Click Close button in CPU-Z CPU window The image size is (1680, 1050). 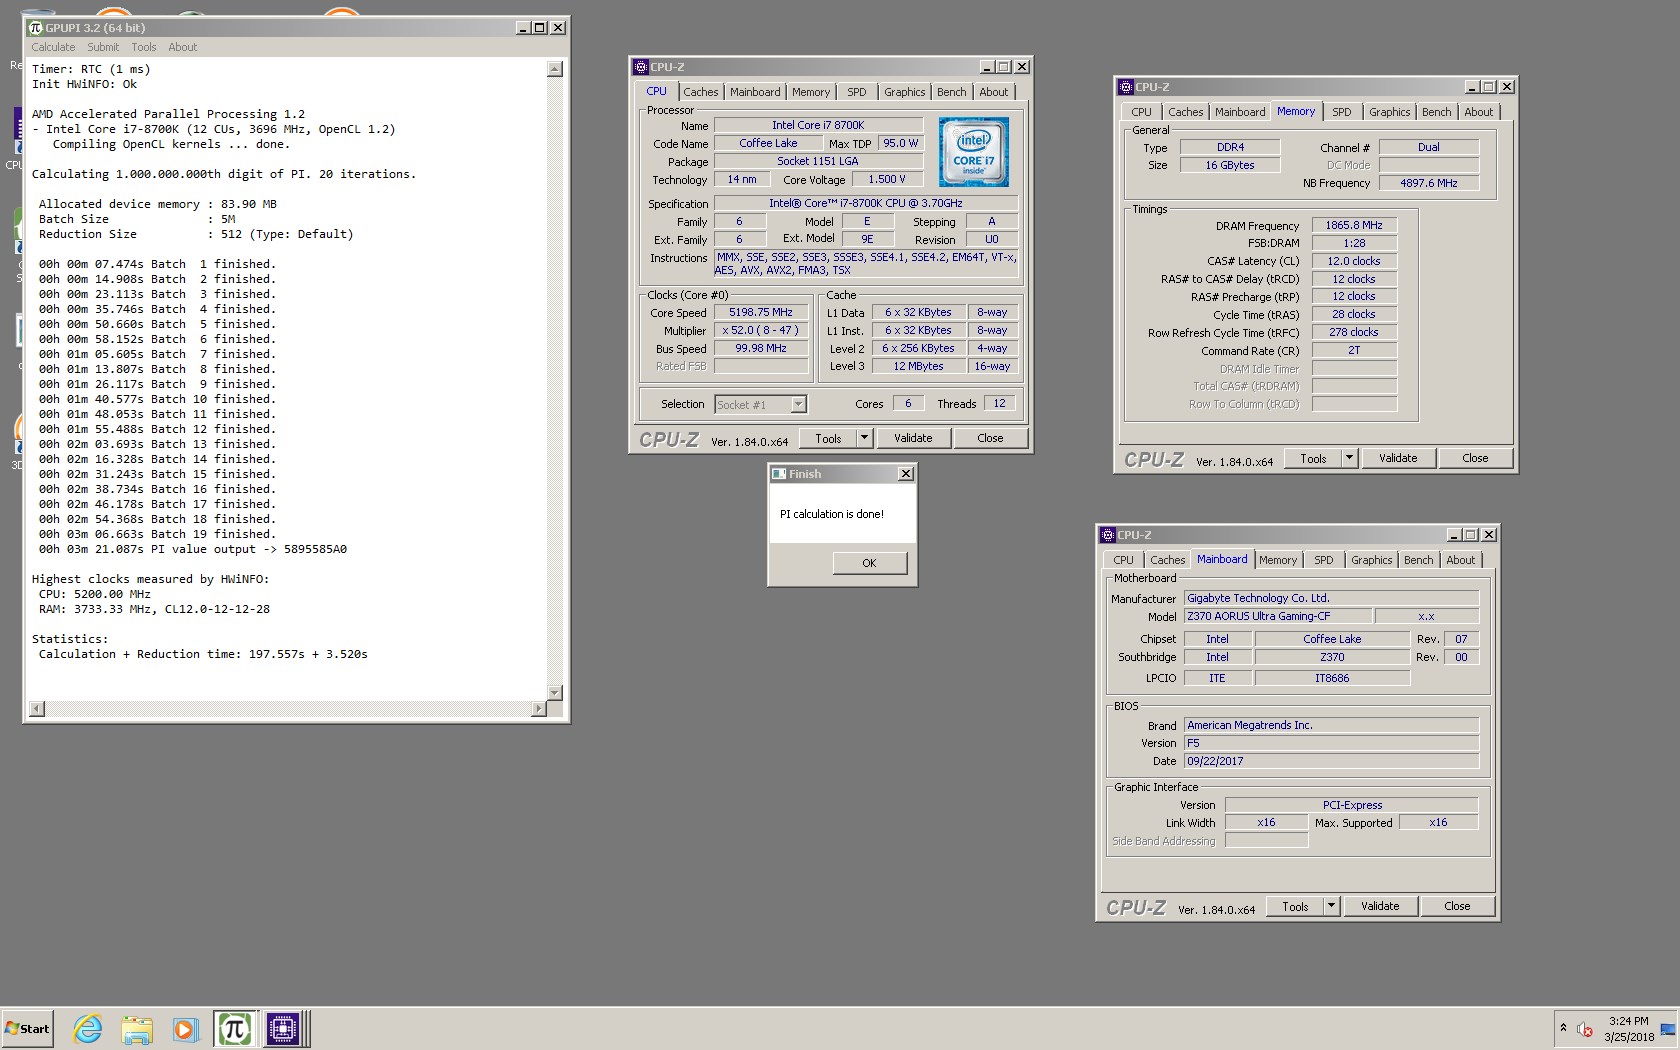pos(990,438)
